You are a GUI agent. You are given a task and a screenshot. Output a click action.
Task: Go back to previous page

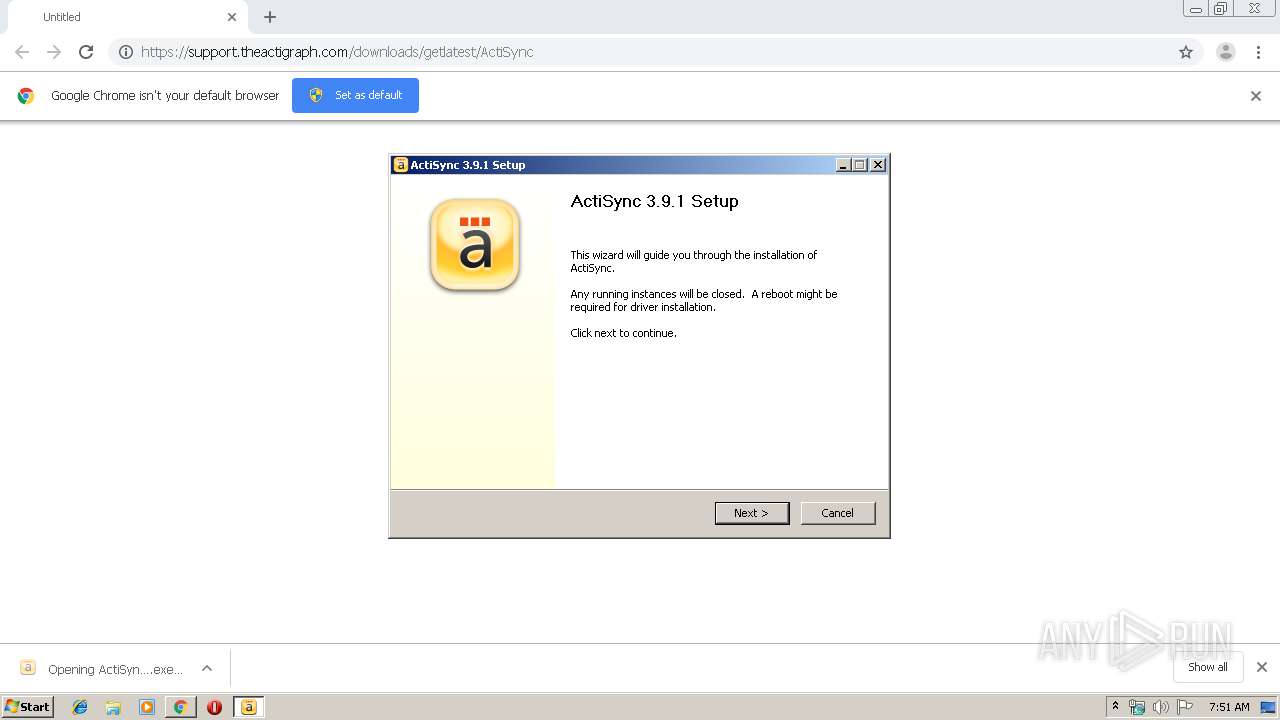coord(22,52)
